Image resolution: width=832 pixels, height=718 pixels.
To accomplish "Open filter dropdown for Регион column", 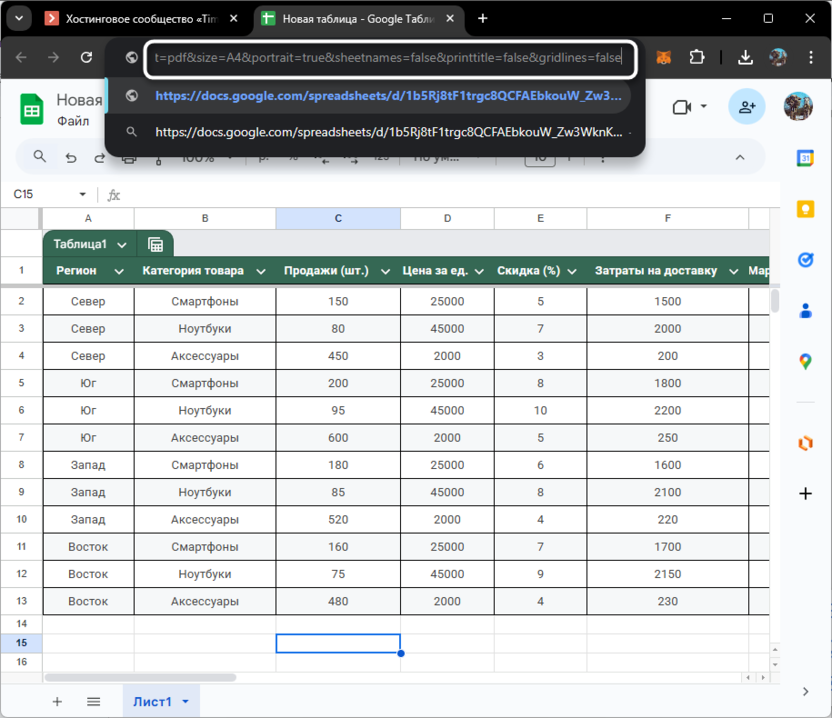I will click(119, 271).
